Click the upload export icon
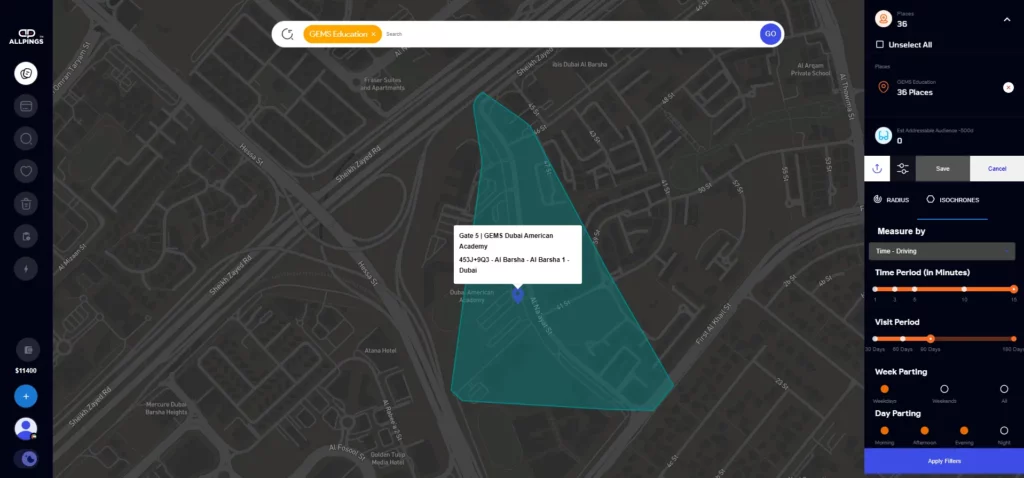Screen dimensions: 1024x478 point(877,168)
